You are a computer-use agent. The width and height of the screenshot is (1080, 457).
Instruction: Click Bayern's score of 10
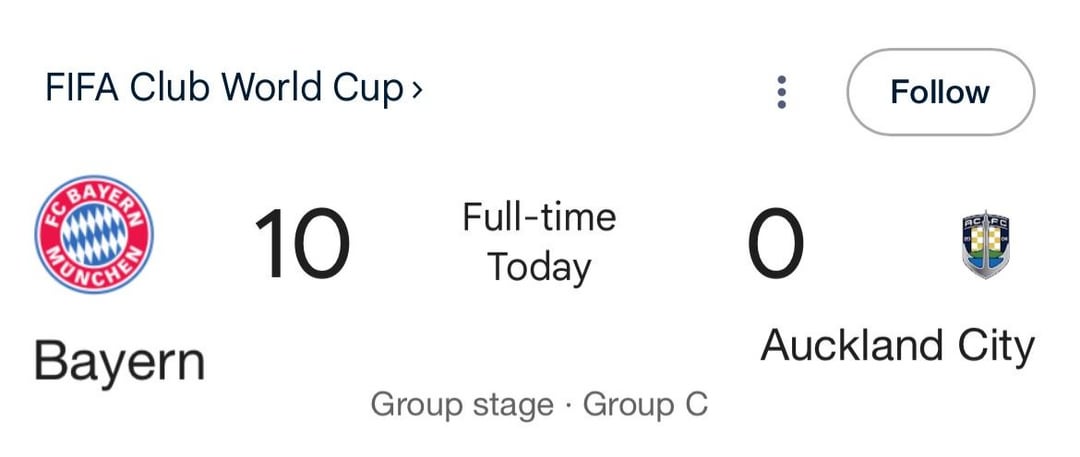click(301, 243)
